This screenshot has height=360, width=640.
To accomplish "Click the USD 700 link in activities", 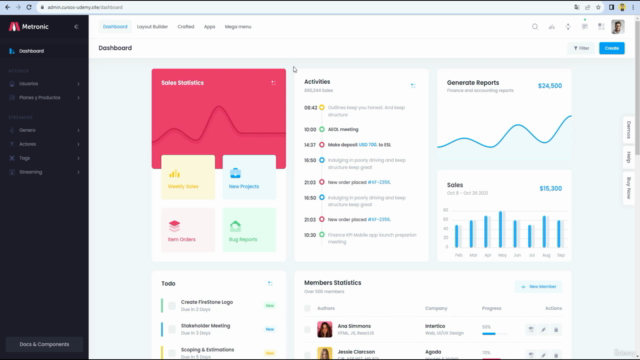I will tap(368, 144).
